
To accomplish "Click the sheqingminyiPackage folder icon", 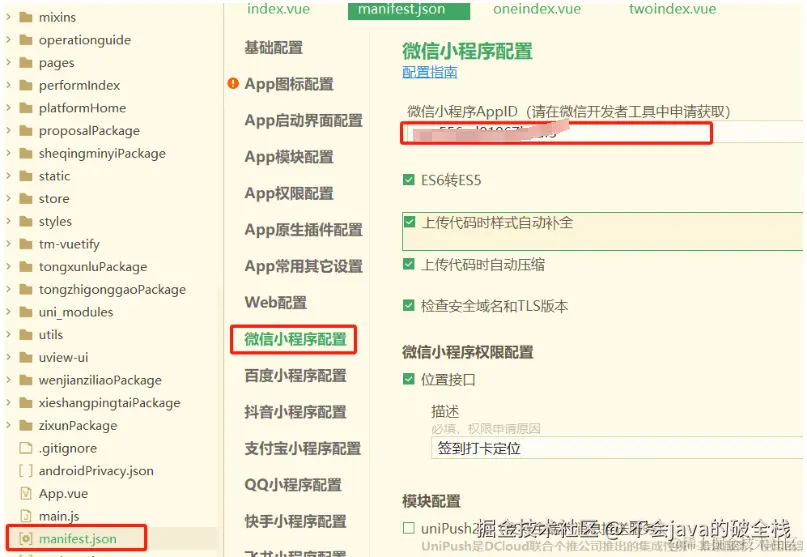I will coord(26,153).
